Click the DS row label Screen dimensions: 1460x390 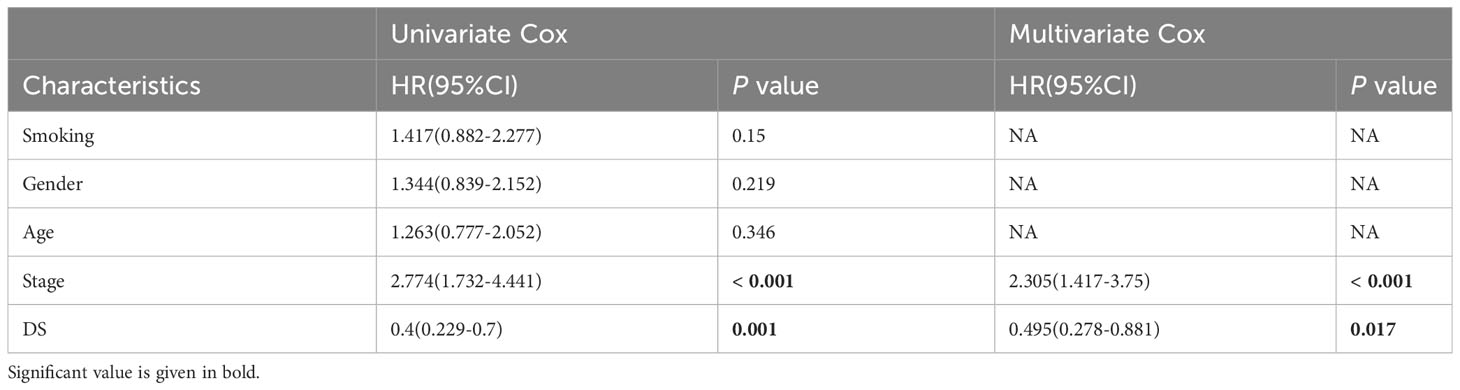tap(36, 329)
